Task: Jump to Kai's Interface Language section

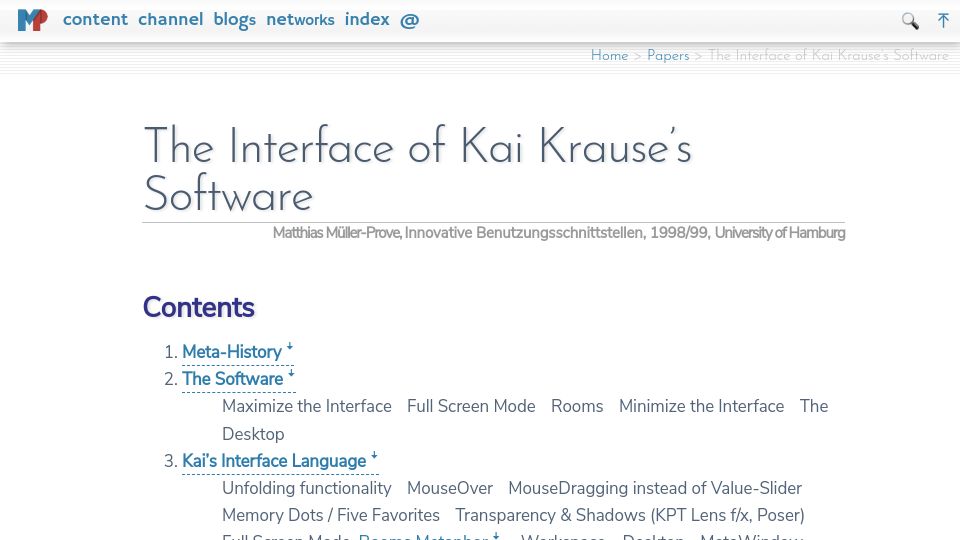Action: pyautogui.click(x=274, y=461)
